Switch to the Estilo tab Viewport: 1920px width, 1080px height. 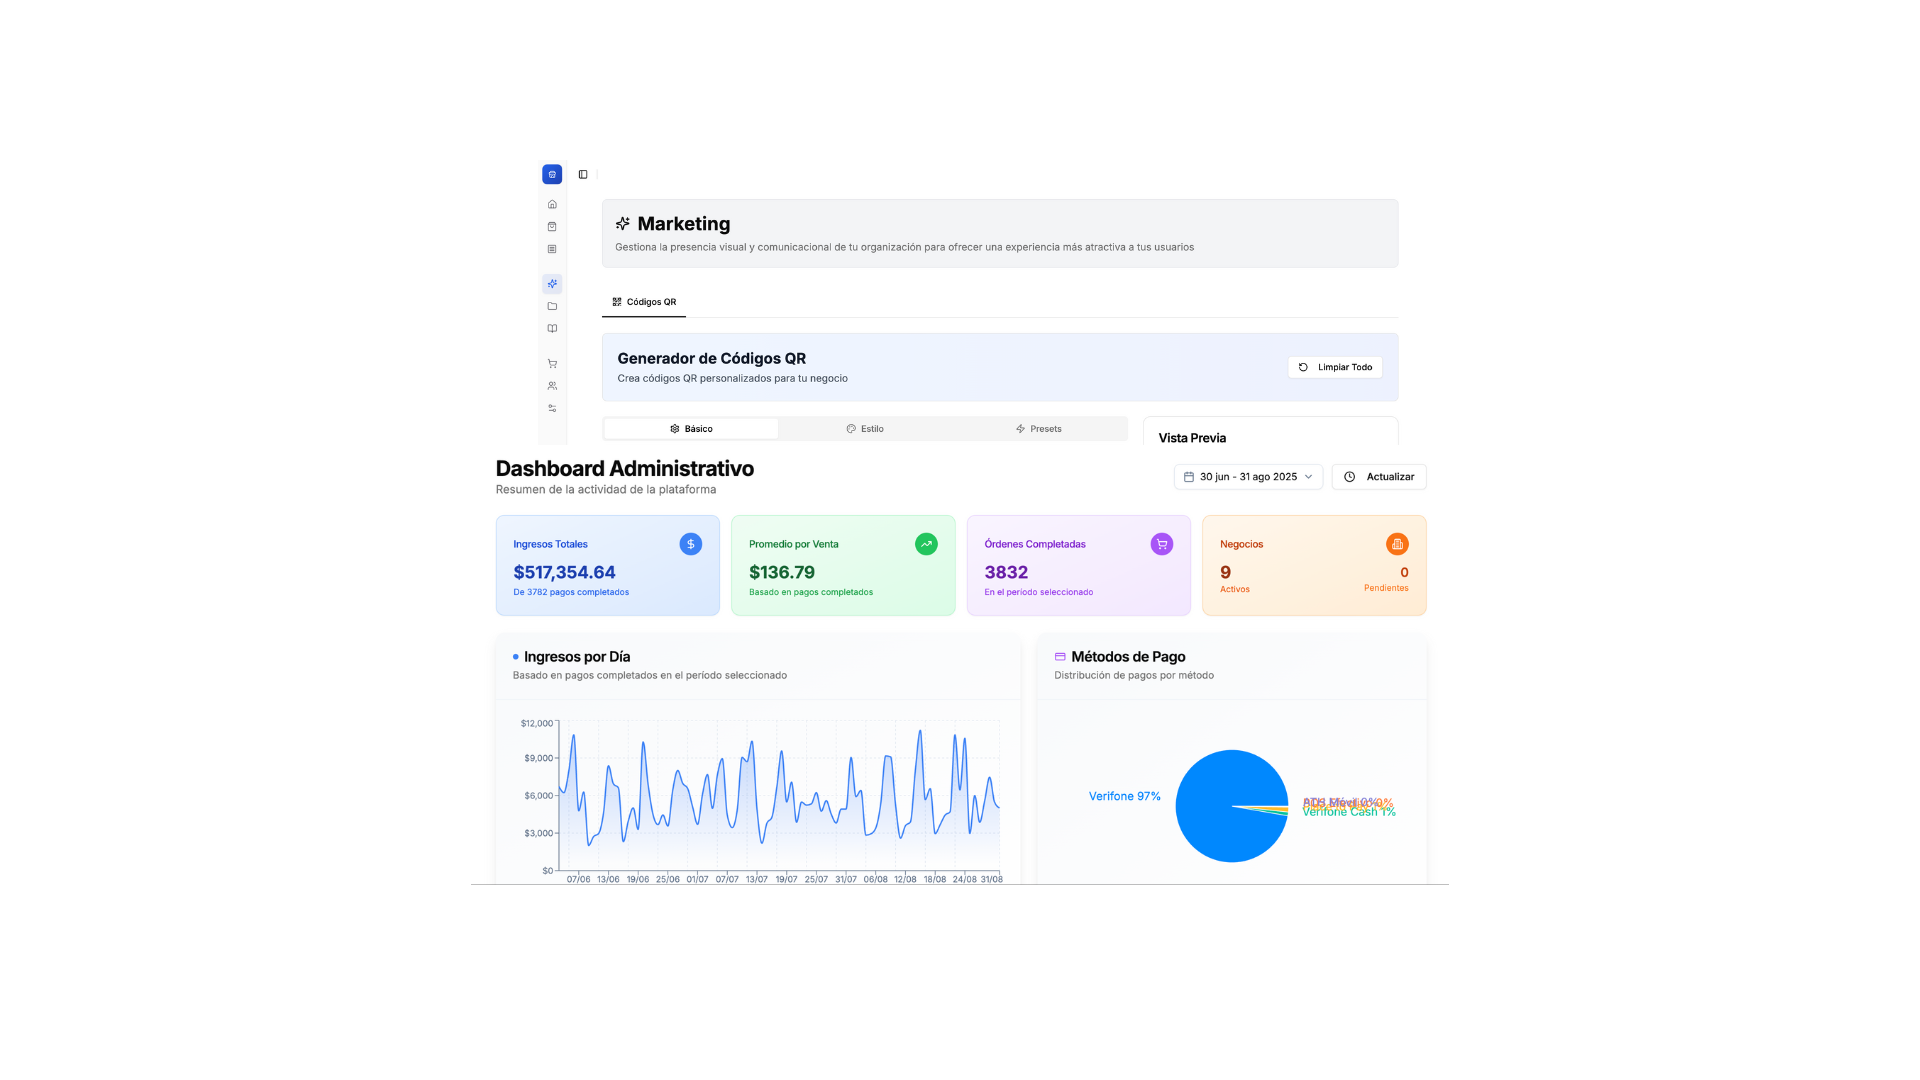pos(865,429)
